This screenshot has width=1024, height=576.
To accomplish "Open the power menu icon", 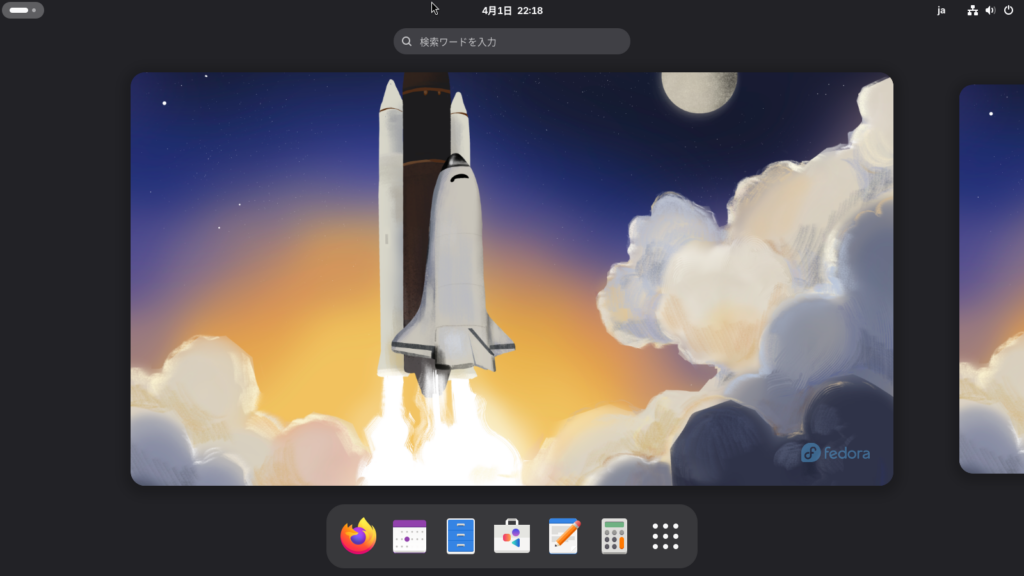I will (x=1008, y=10).
